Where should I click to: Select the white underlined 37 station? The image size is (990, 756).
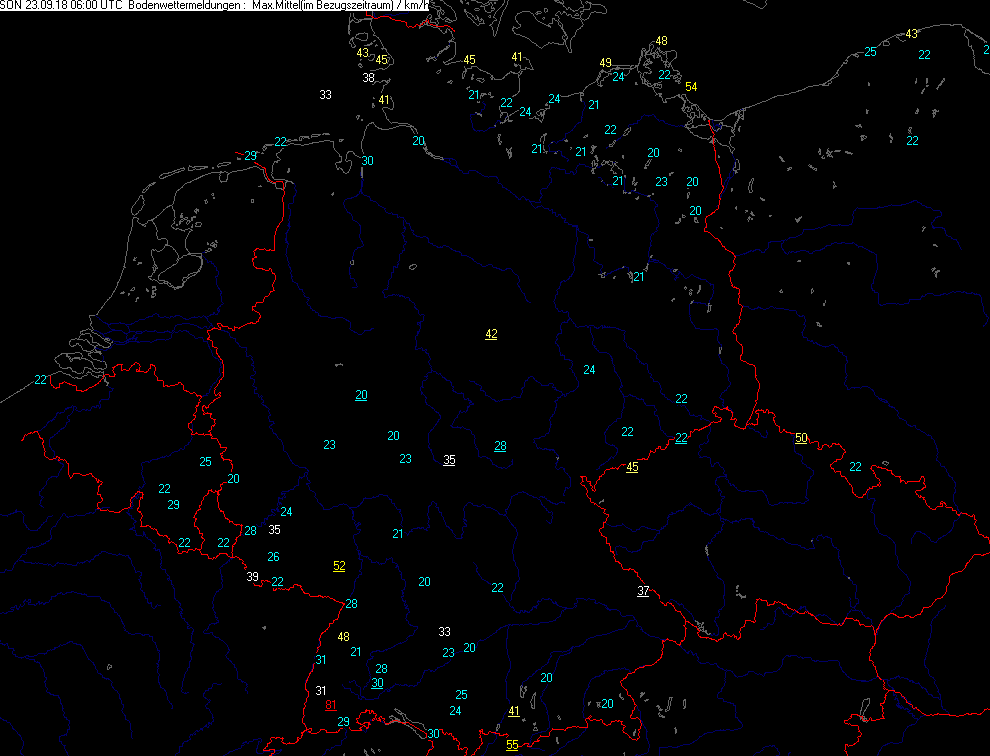(x=643, y=591)
